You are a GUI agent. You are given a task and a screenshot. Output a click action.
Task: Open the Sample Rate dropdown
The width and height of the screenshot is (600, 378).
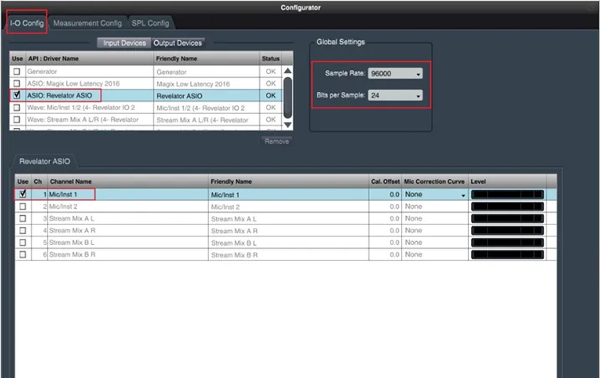(395, 73)
